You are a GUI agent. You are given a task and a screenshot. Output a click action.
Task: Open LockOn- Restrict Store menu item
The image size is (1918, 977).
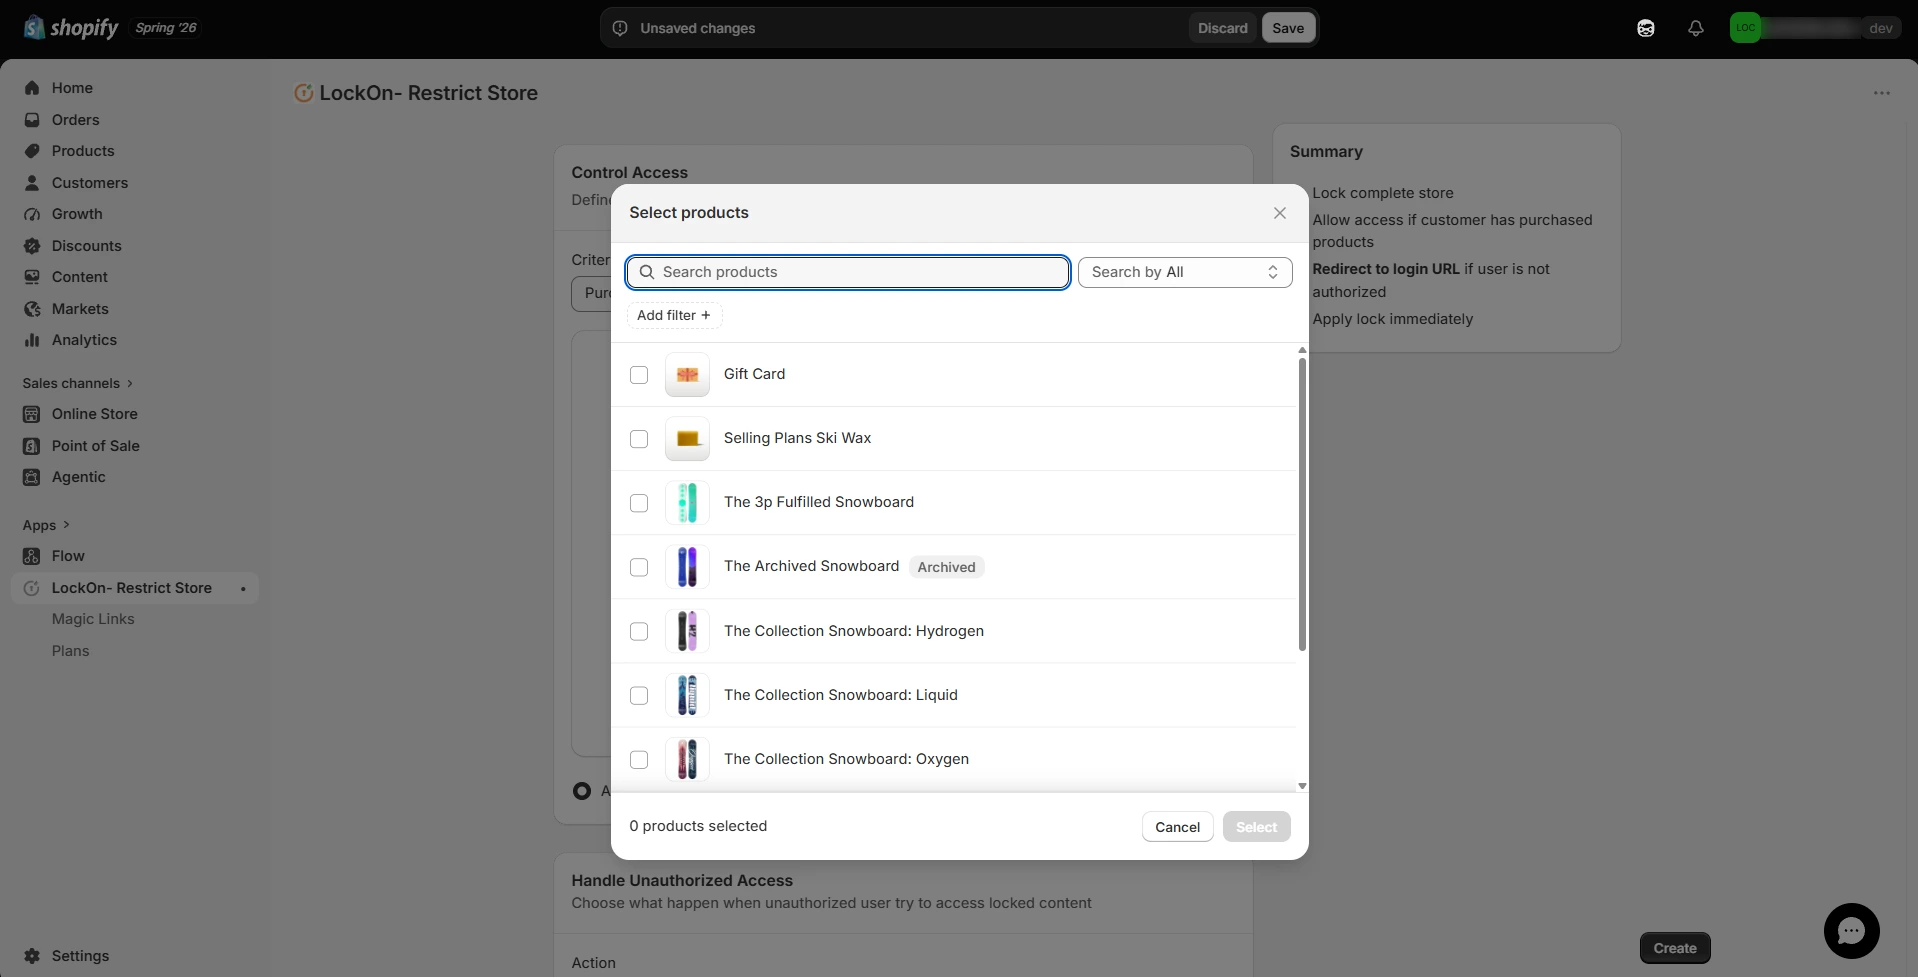click(x=132, y=588)
